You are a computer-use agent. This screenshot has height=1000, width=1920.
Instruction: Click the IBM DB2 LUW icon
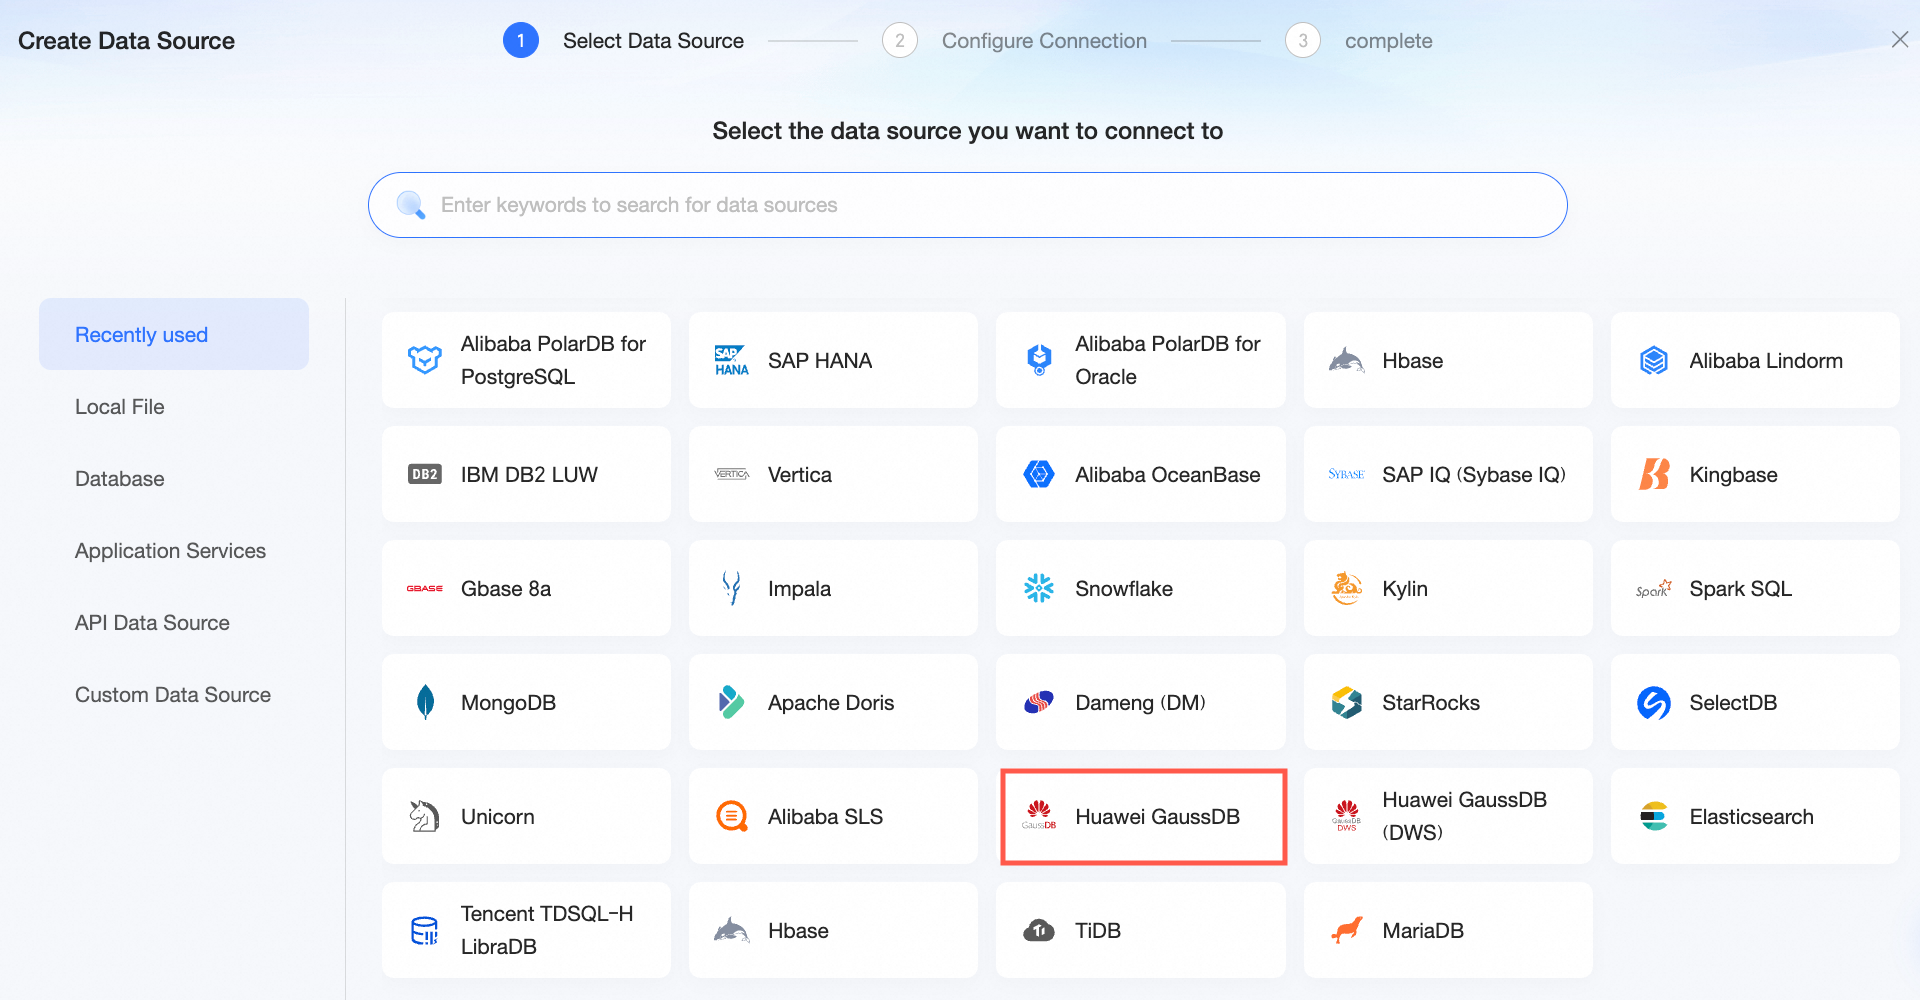425,474
